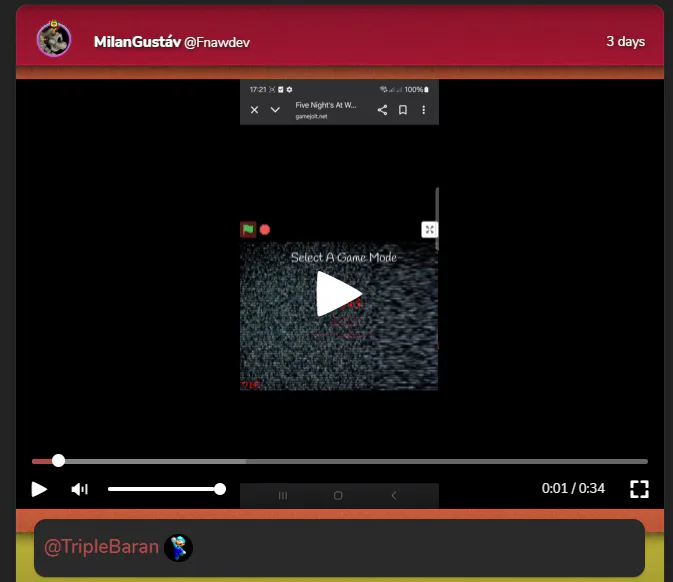
Task: Open MilanGustáv's profile avatar
Action: click(x=54, y=39)
